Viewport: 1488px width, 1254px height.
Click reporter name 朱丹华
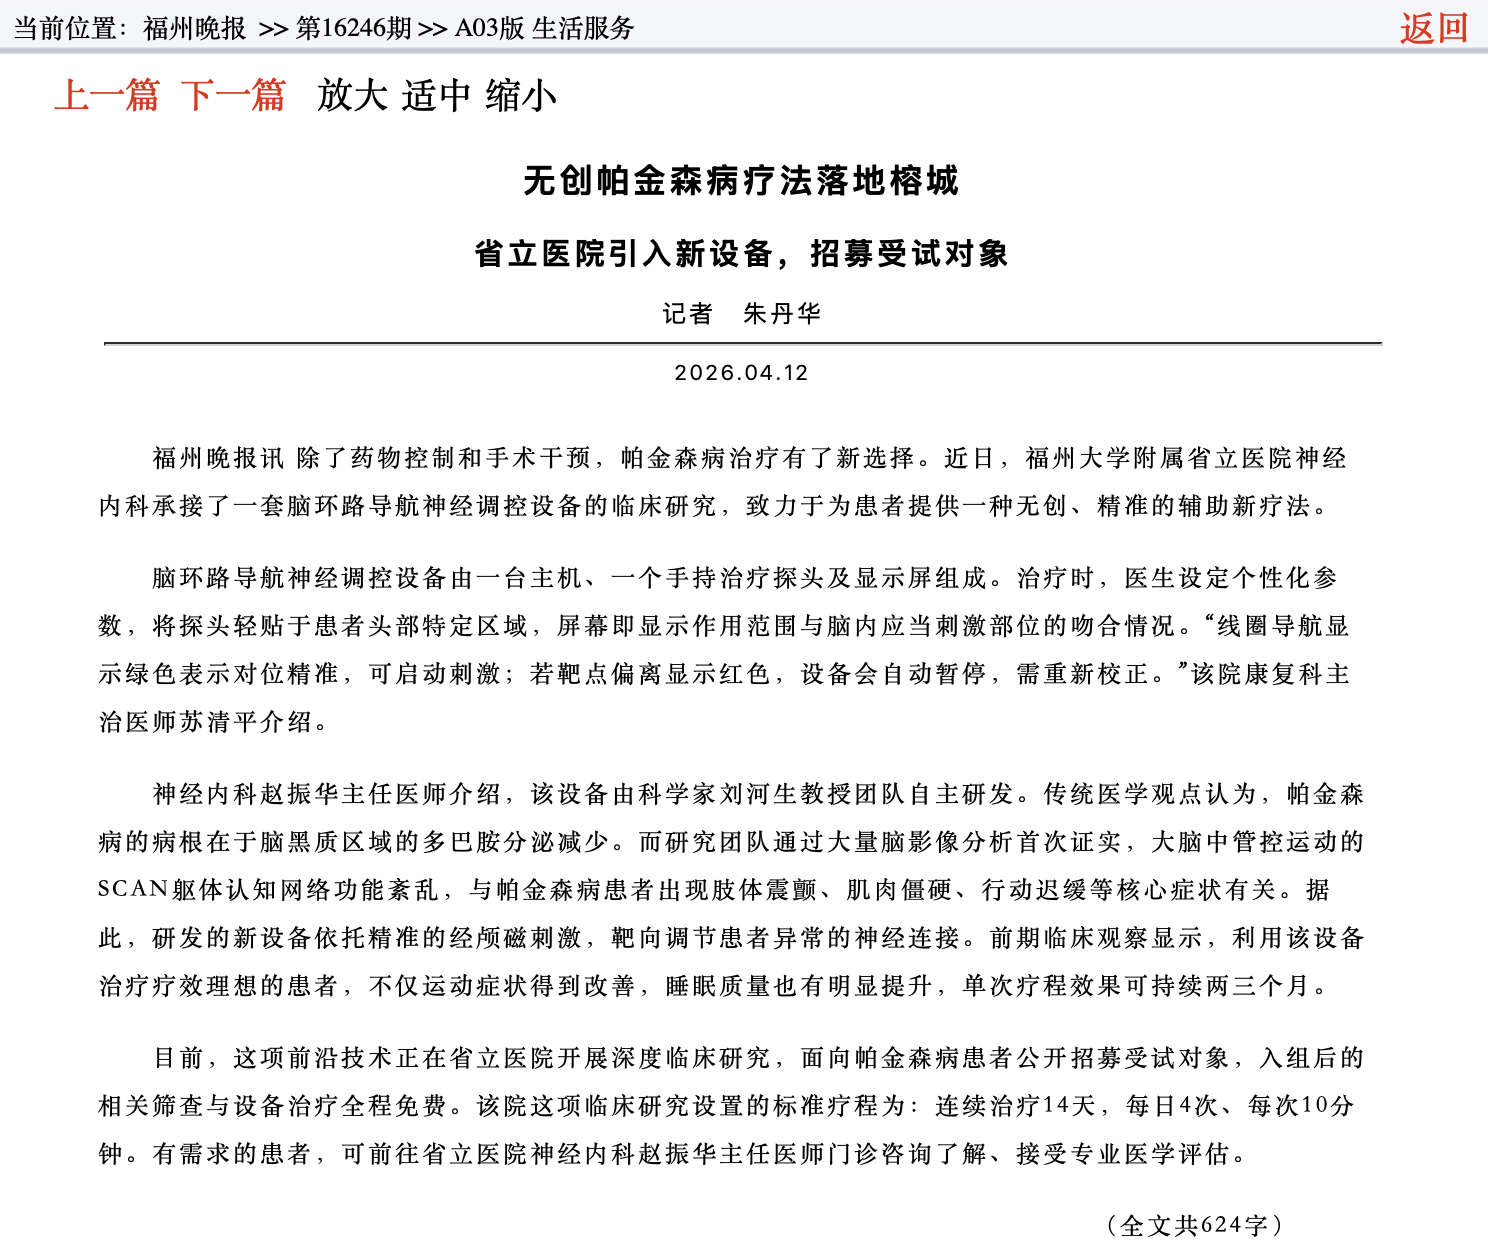pyautogui.click(x=782, y=314)
